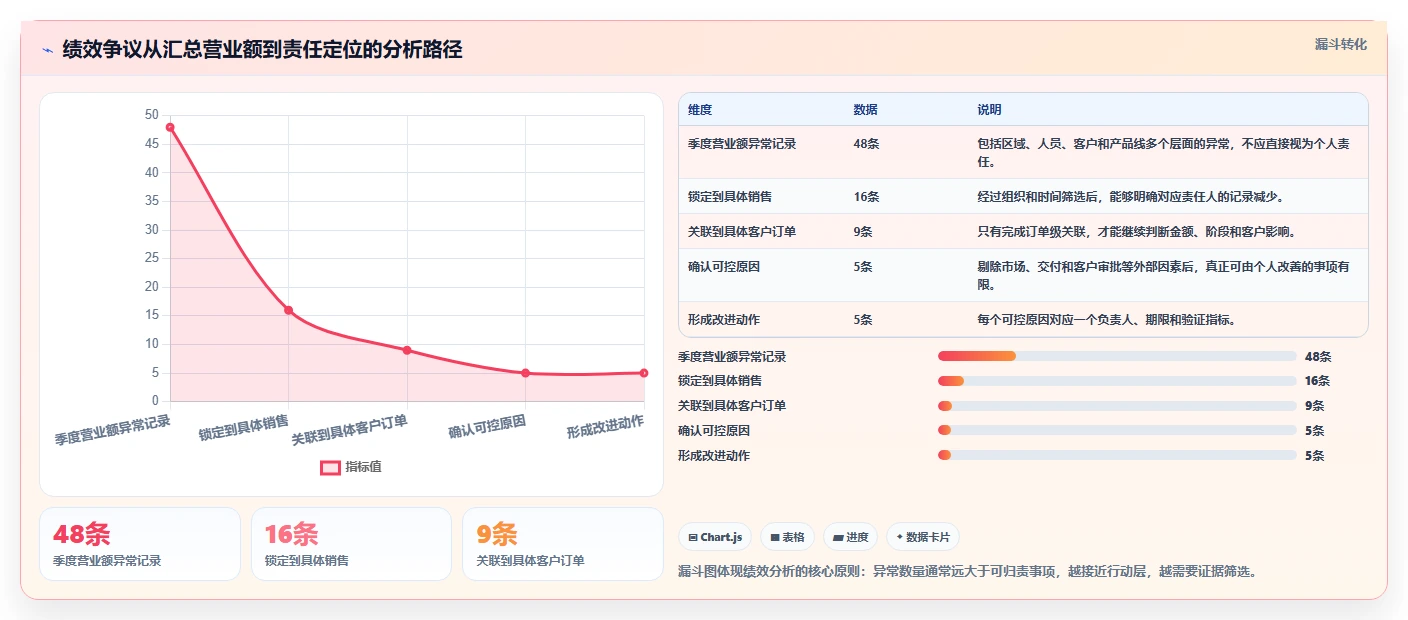Click the 表格 tag's icon
The height and width of the screenshot is (620, 1408).
point(775,538)
